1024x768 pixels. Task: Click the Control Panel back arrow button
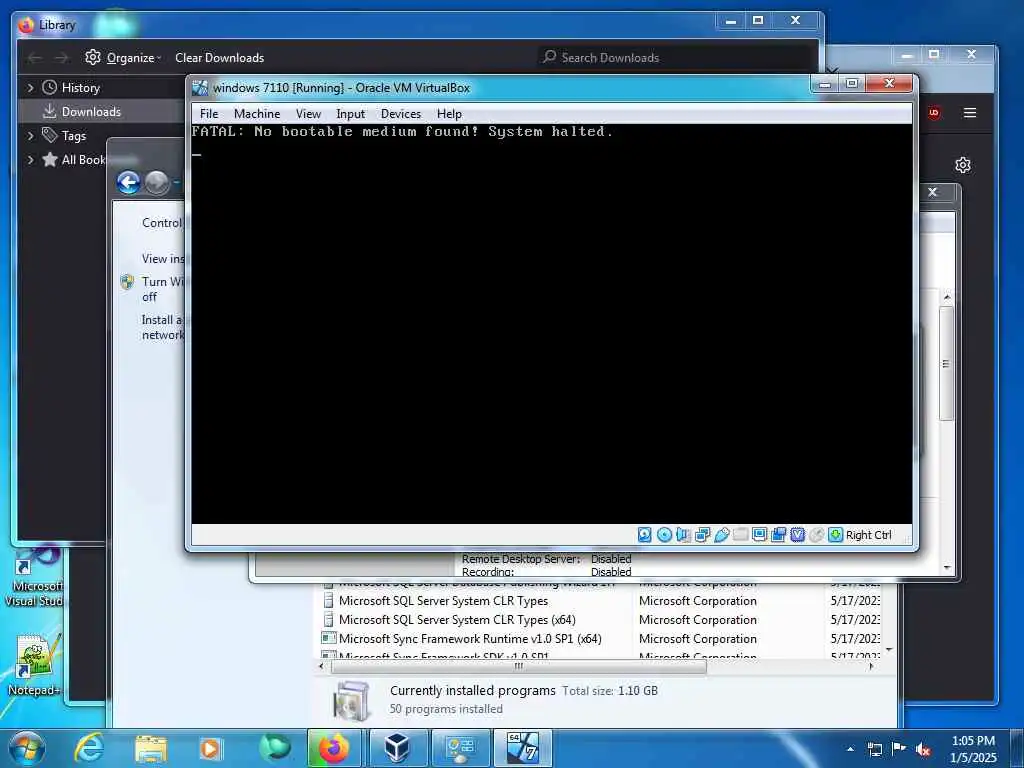[129, 182]
